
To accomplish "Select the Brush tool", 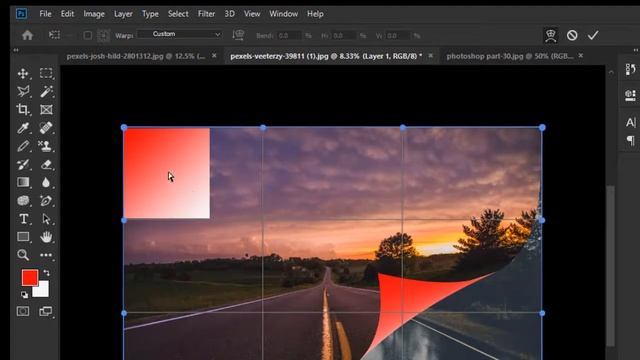I will tap(23, 146).
